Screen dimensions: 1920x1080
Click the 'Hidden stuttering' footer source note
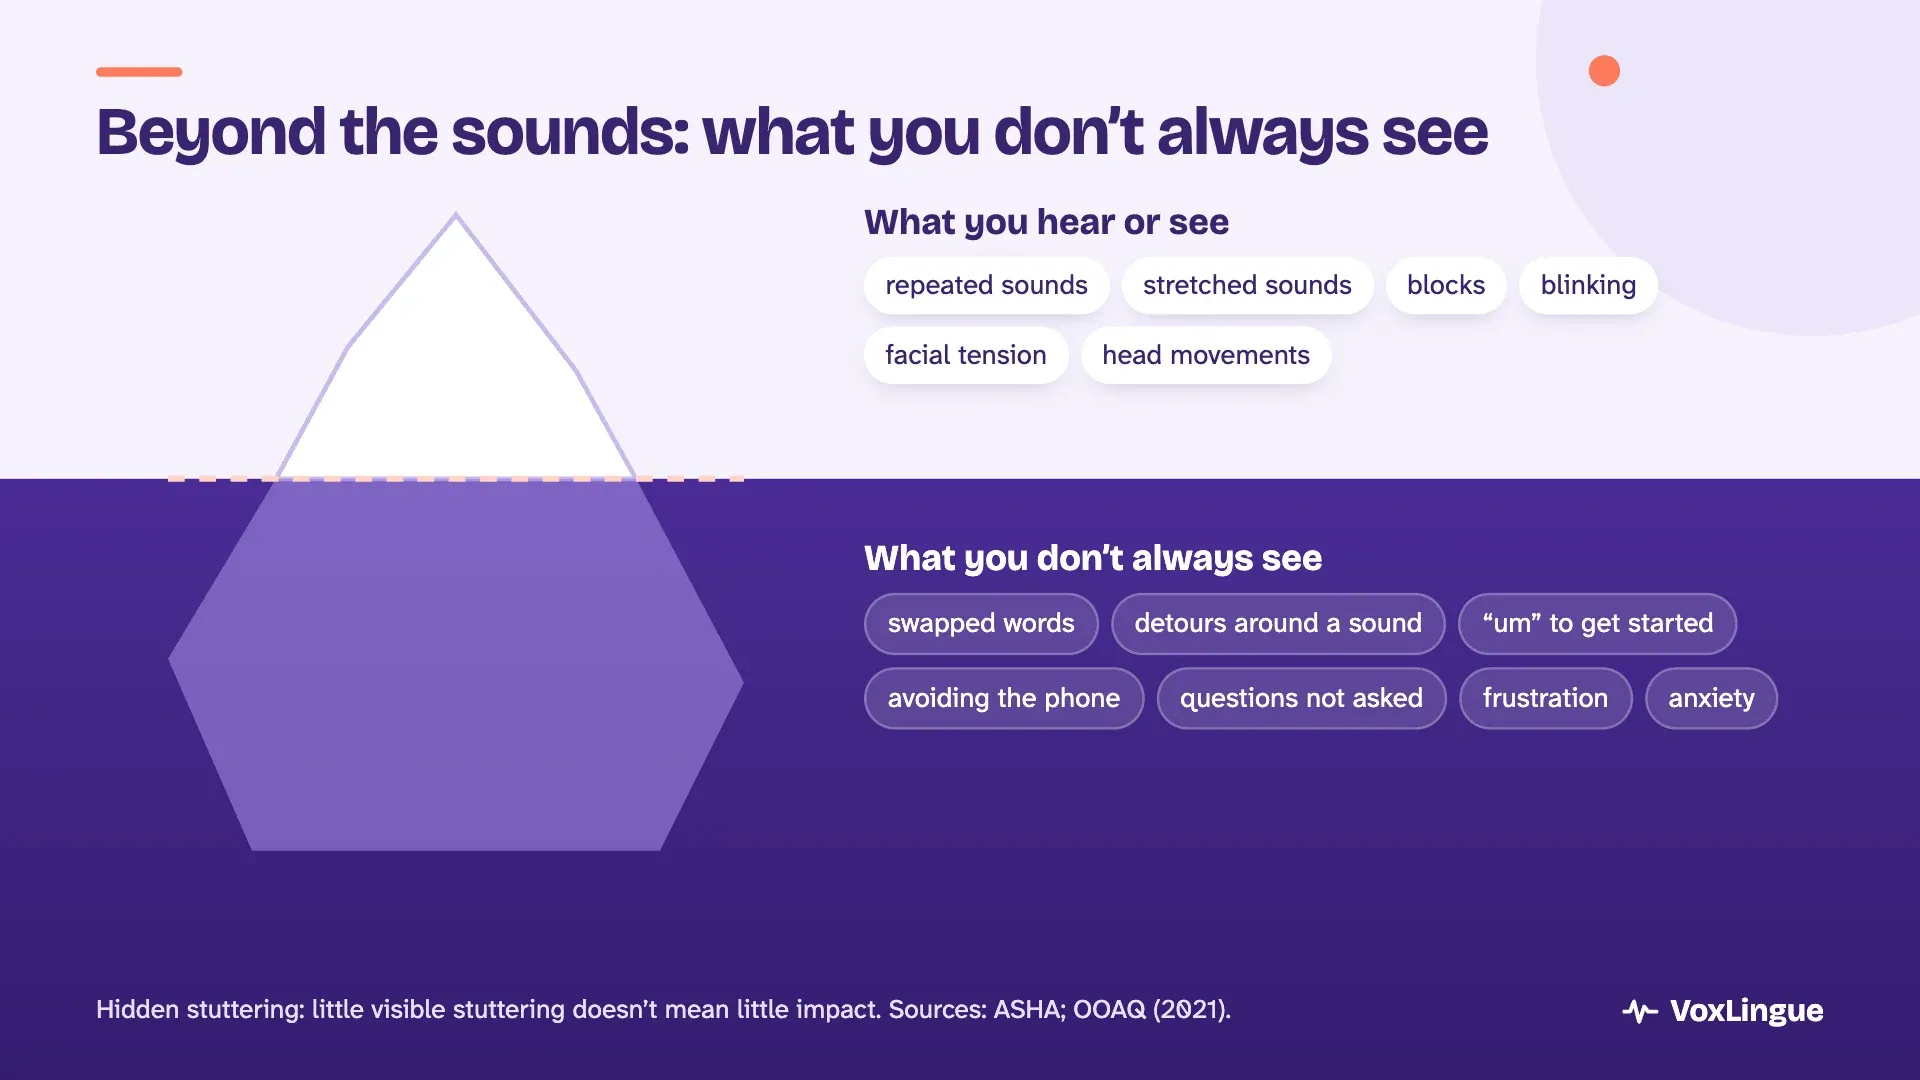click(x=663, y=1009)
